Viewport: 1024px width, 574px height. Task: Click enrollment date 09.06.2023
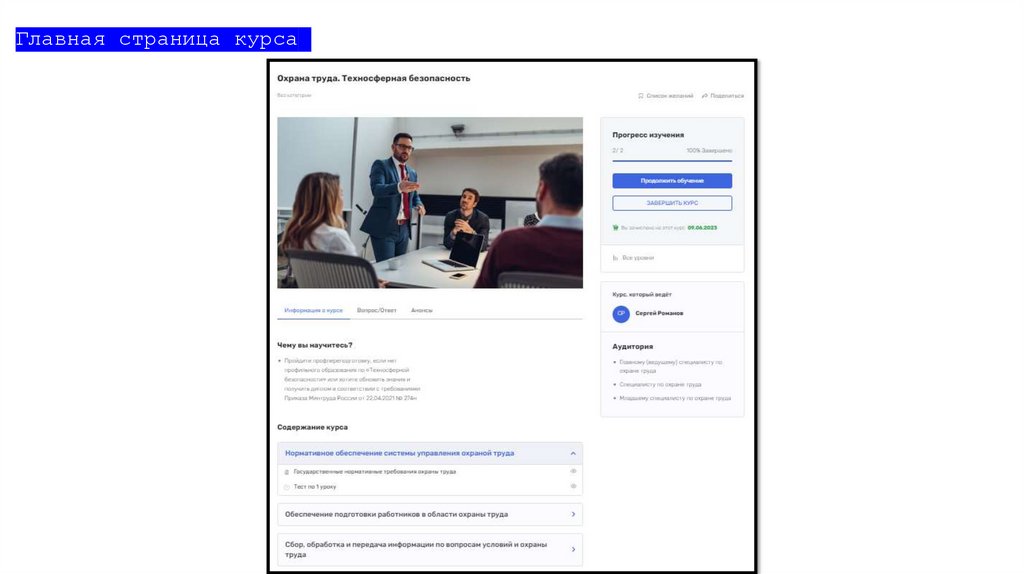702,228
